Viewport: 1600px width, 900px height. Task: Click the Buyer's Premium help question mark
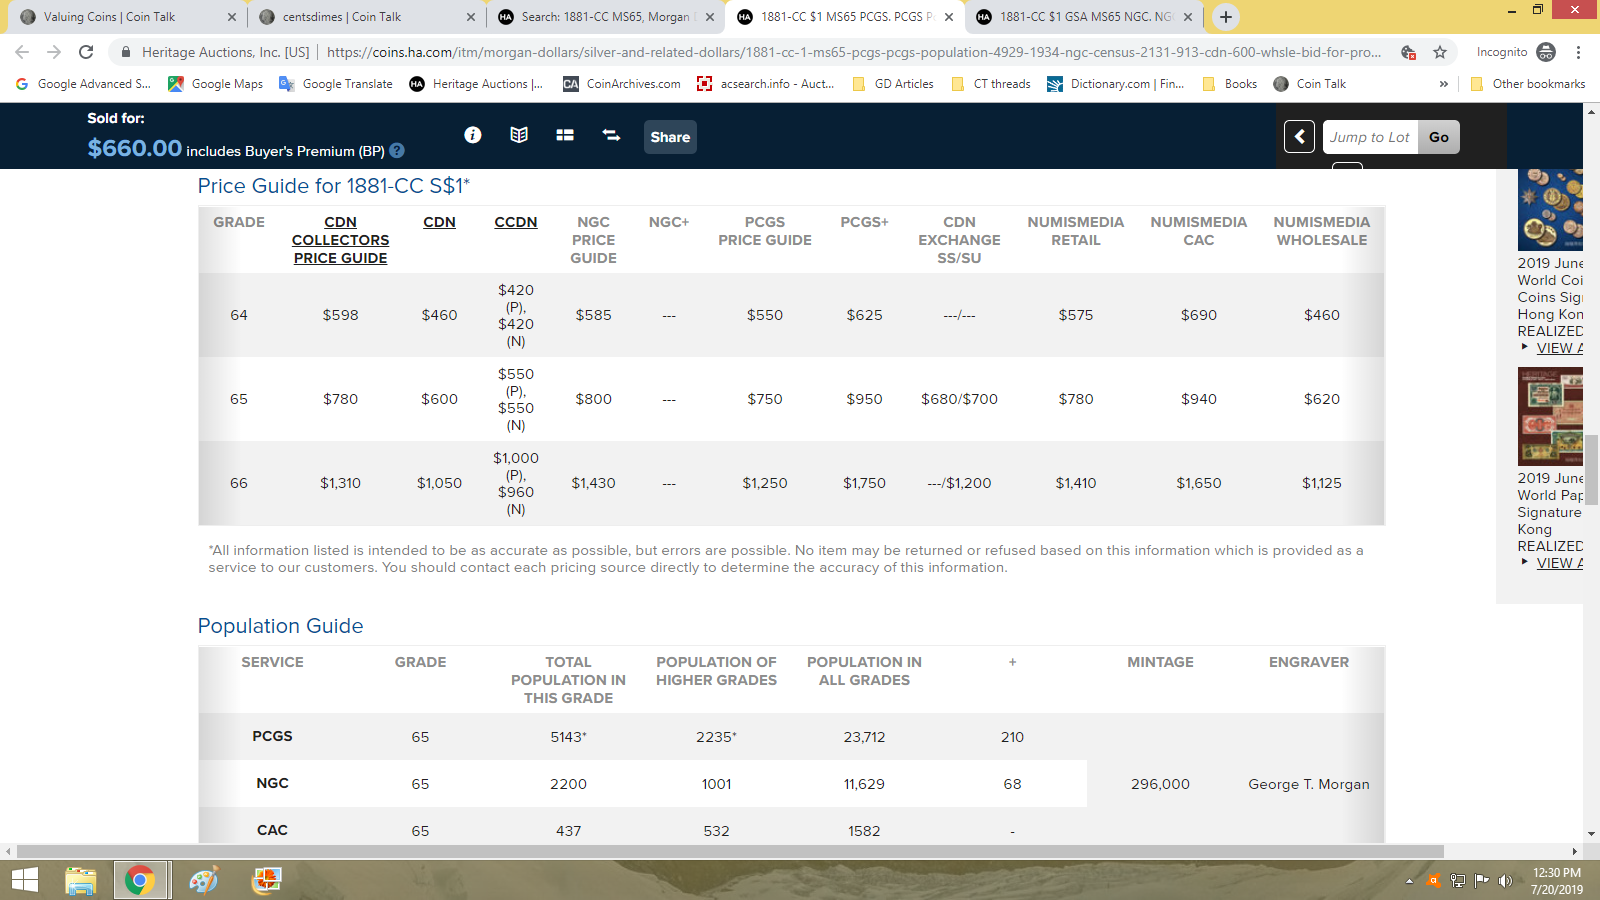click(397, 151)
